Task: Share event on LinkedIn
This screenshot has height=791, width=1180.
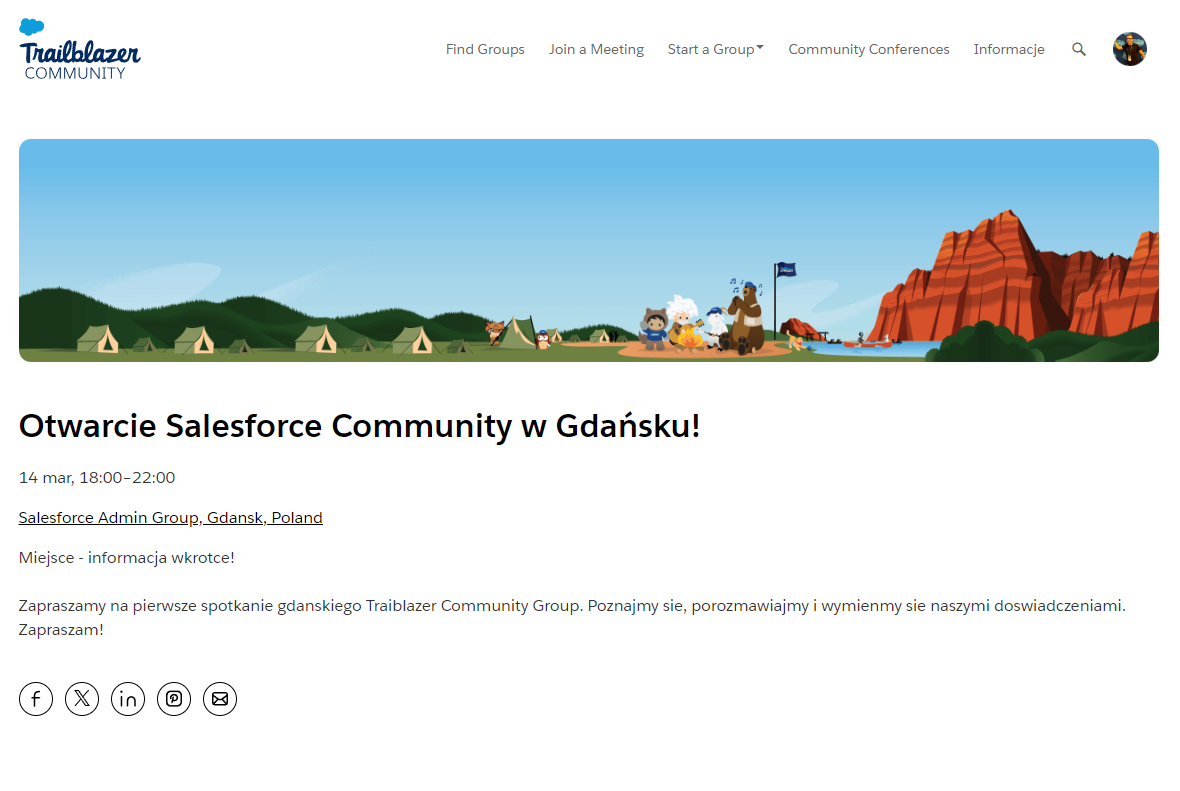Action: 128,699
